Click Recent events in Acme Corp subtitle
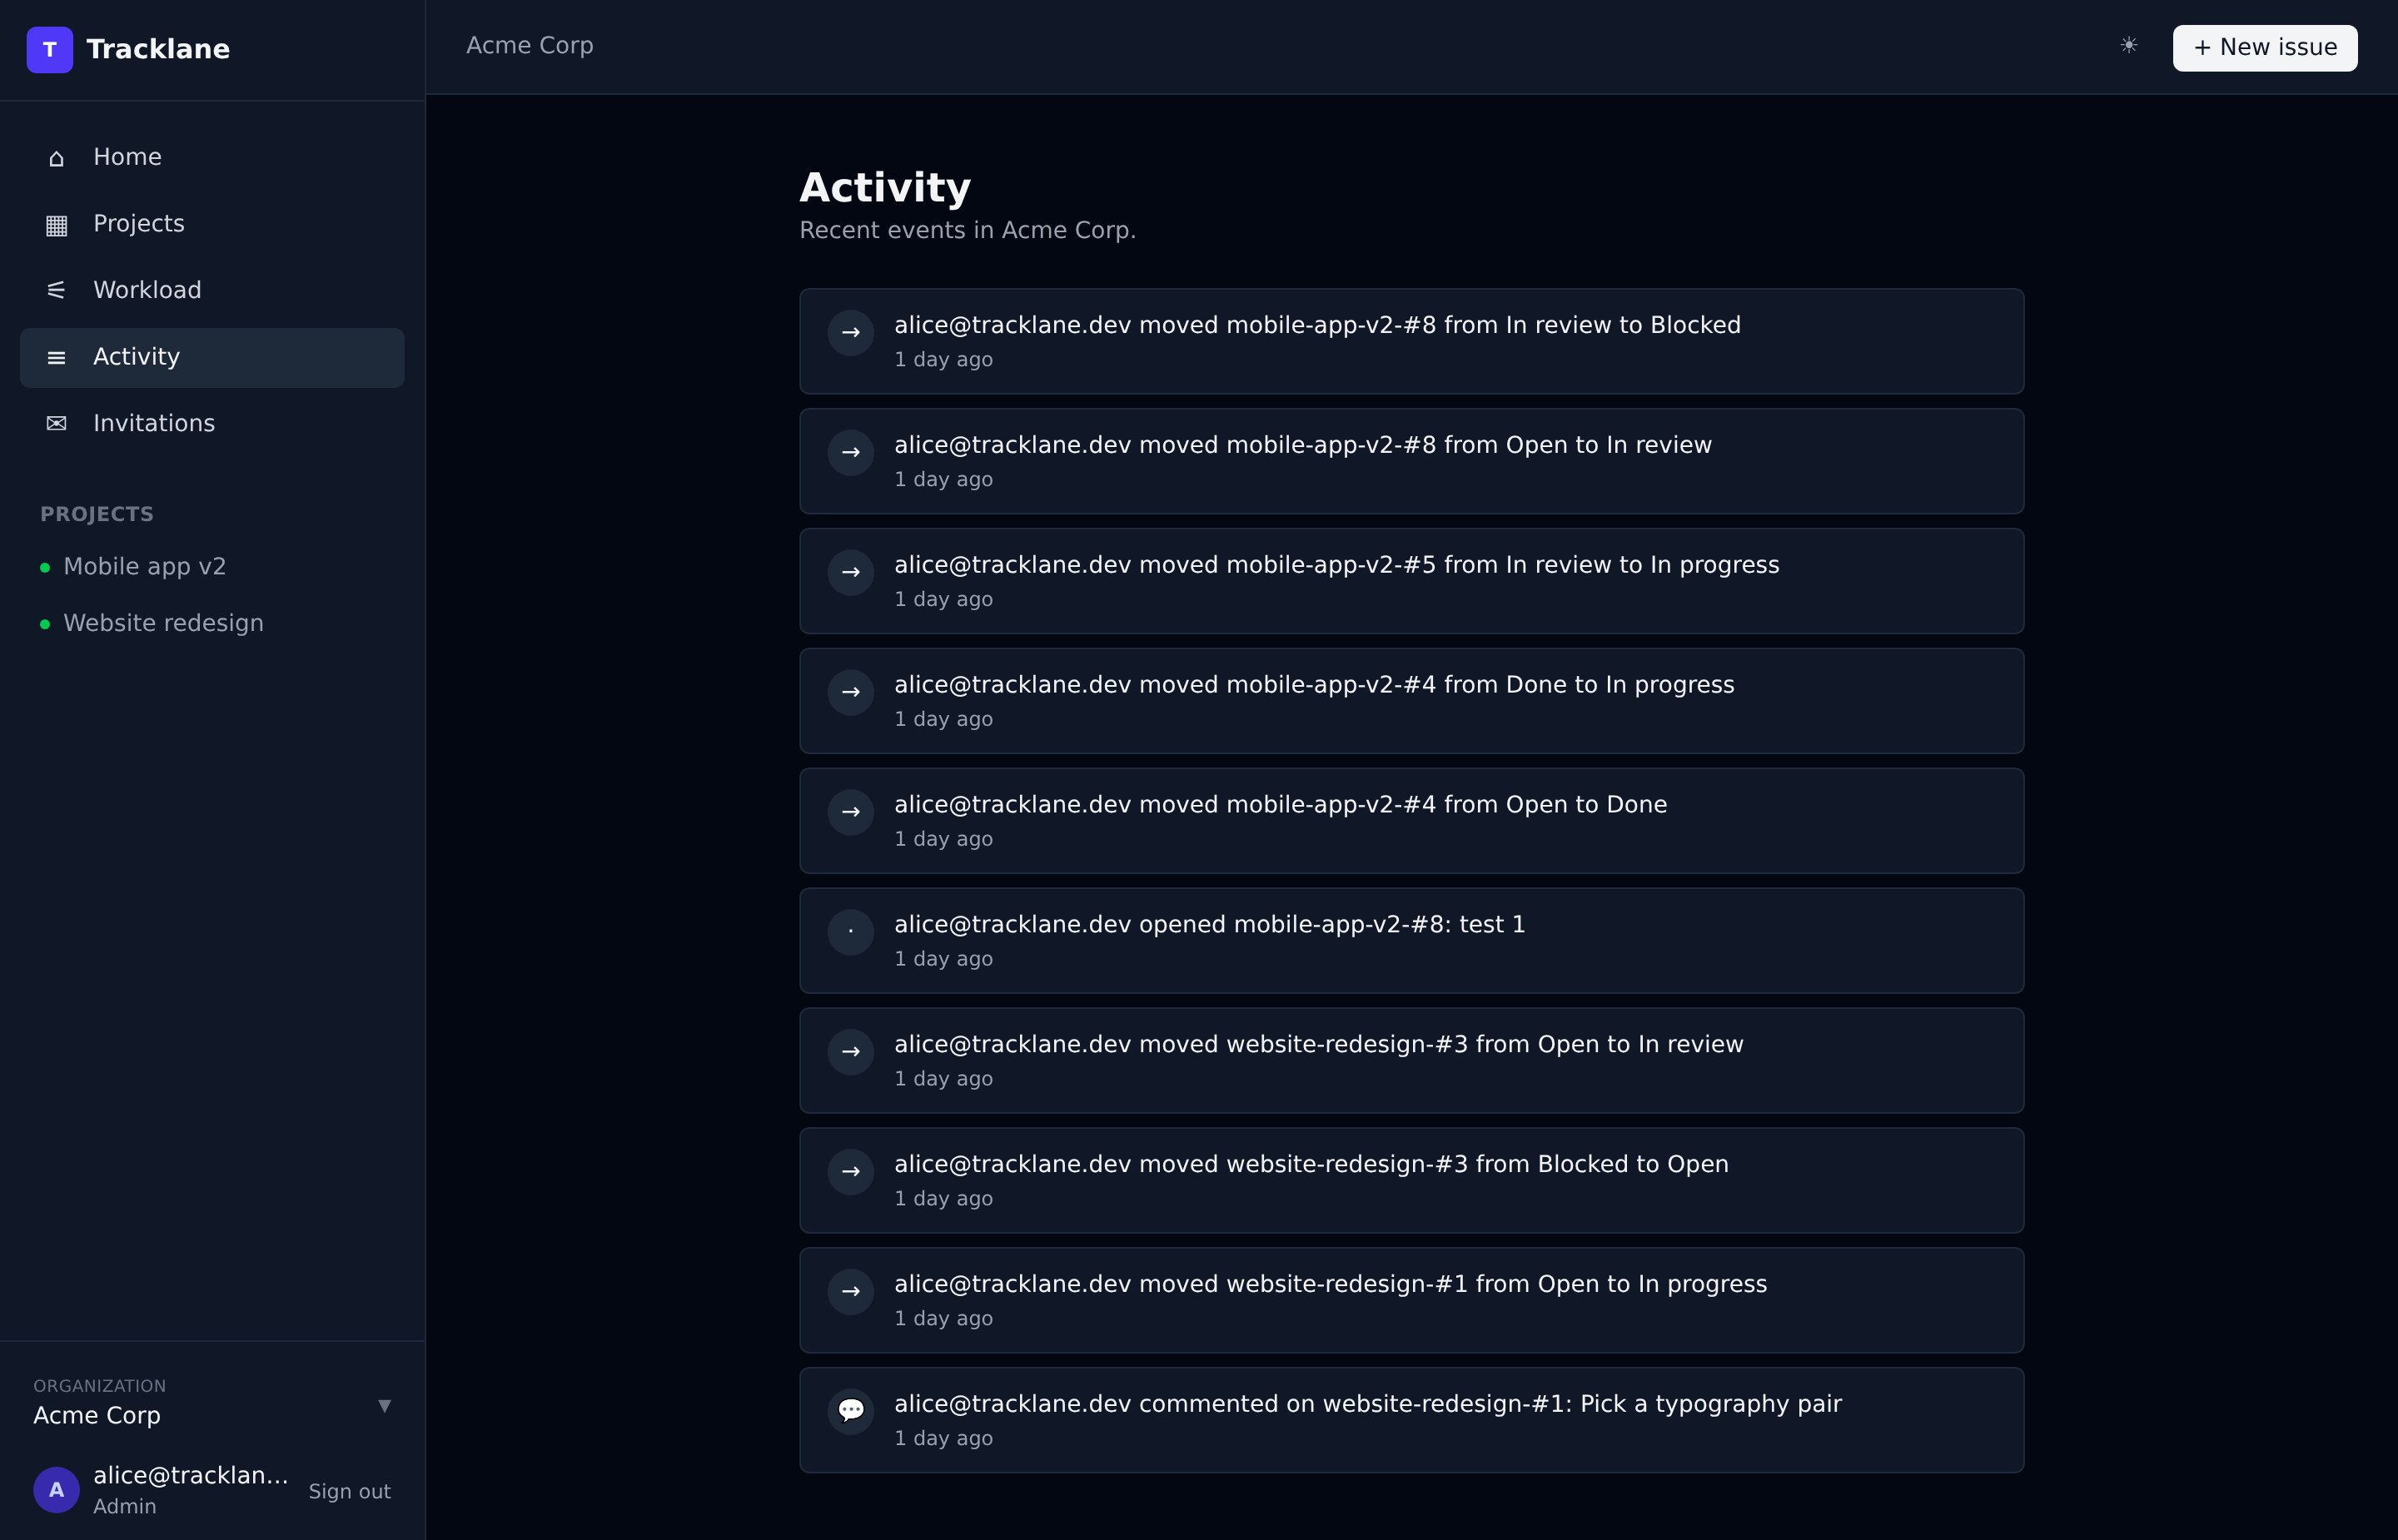 [x=968, y=231]
